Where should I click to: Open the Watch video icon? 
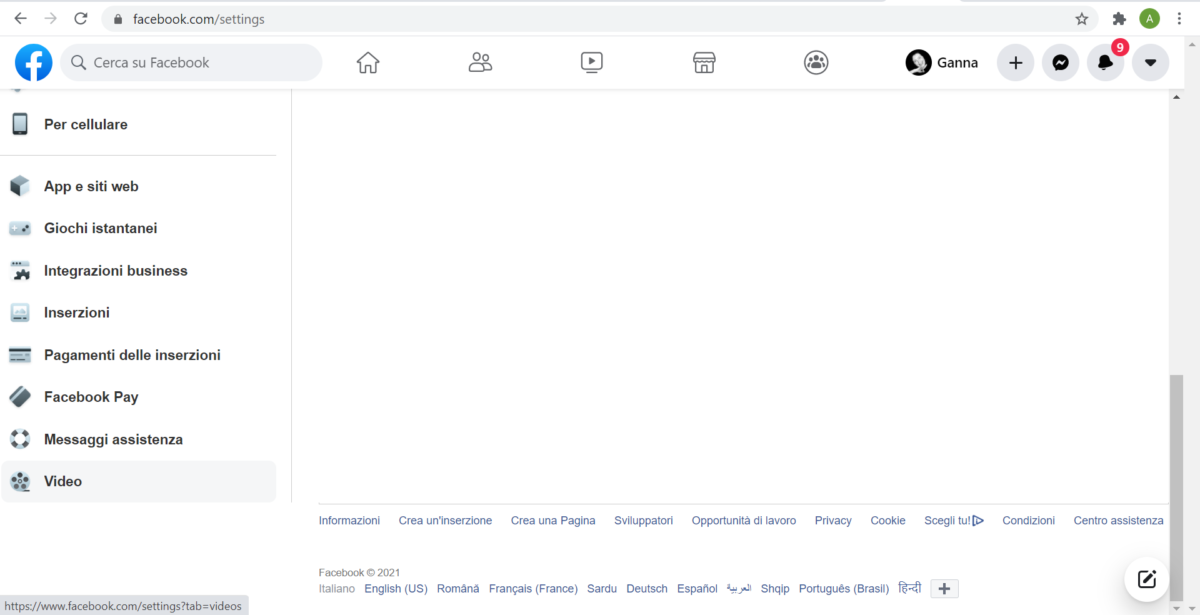tap(592, 63)
